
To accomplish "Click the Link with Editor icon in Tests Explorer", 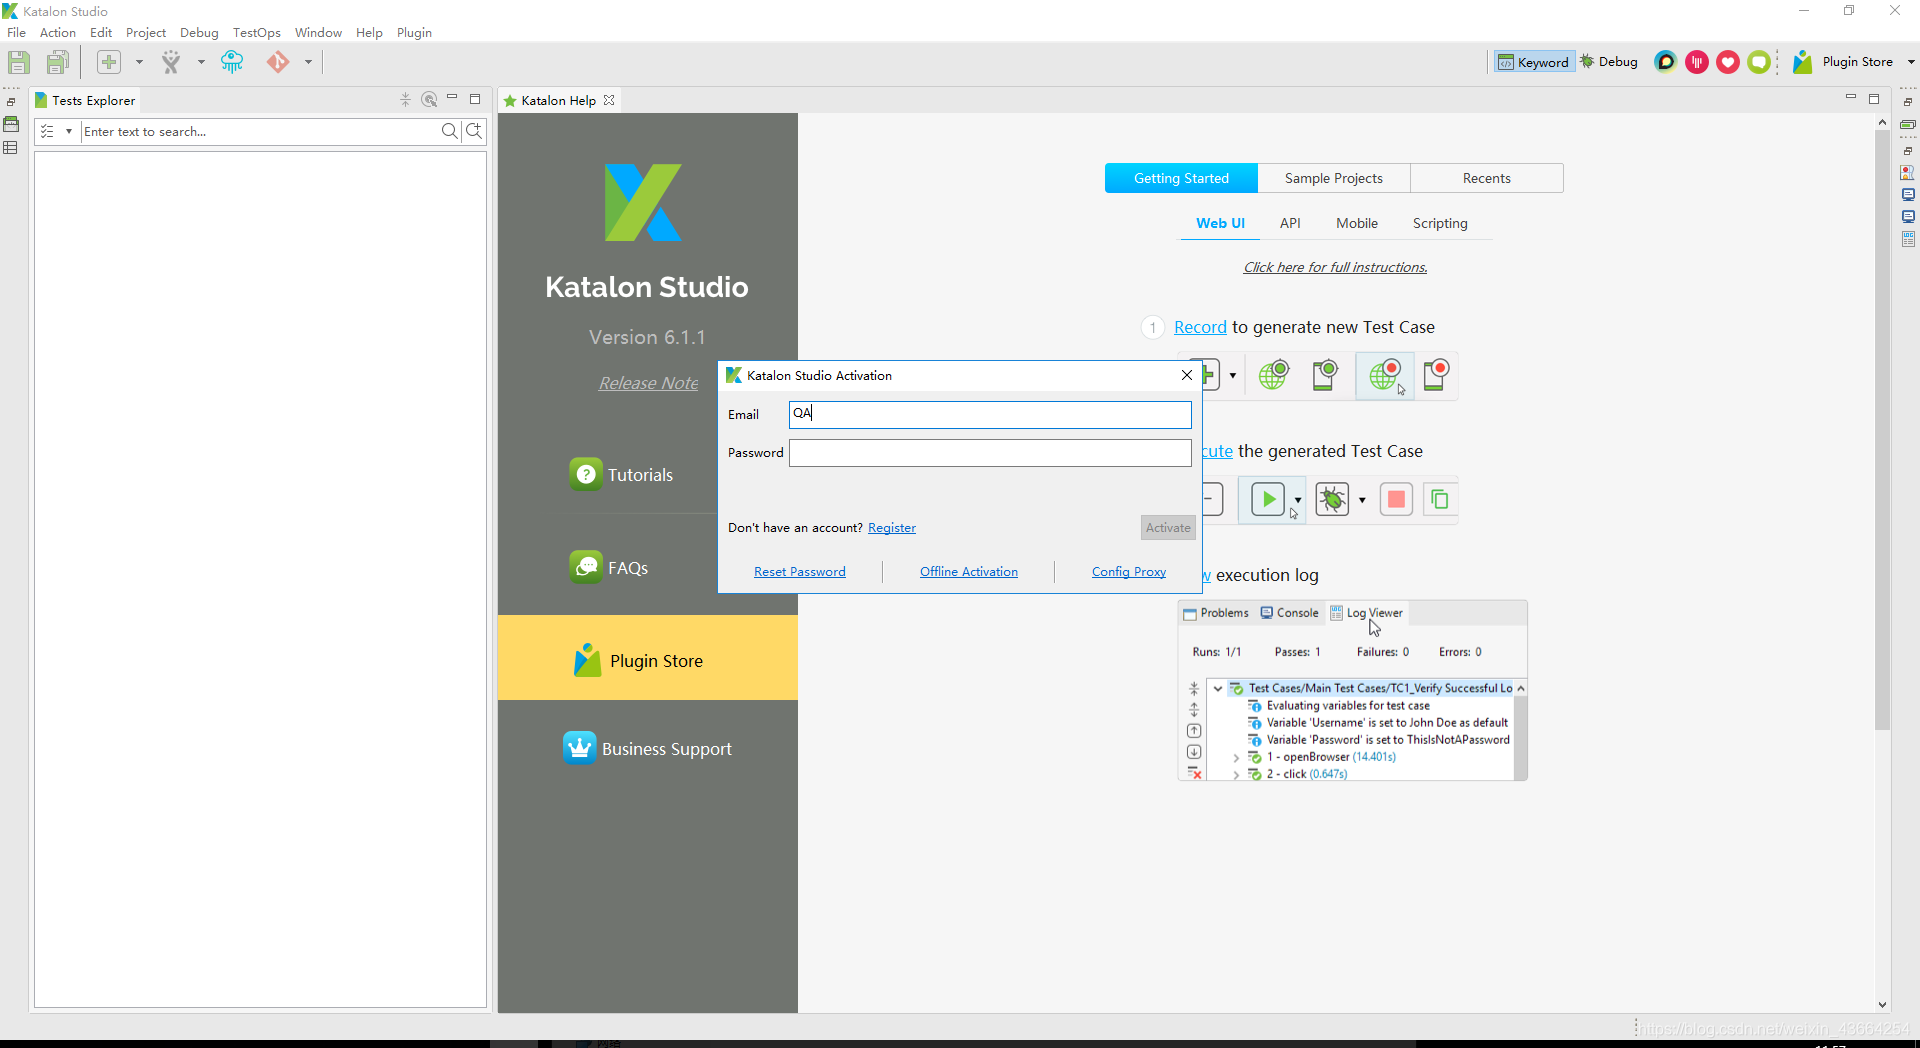I will (x=429, y=99).
